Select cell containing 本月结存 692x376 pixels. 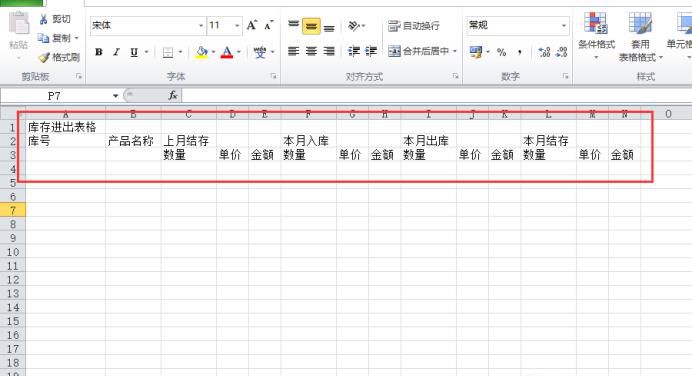548,141
